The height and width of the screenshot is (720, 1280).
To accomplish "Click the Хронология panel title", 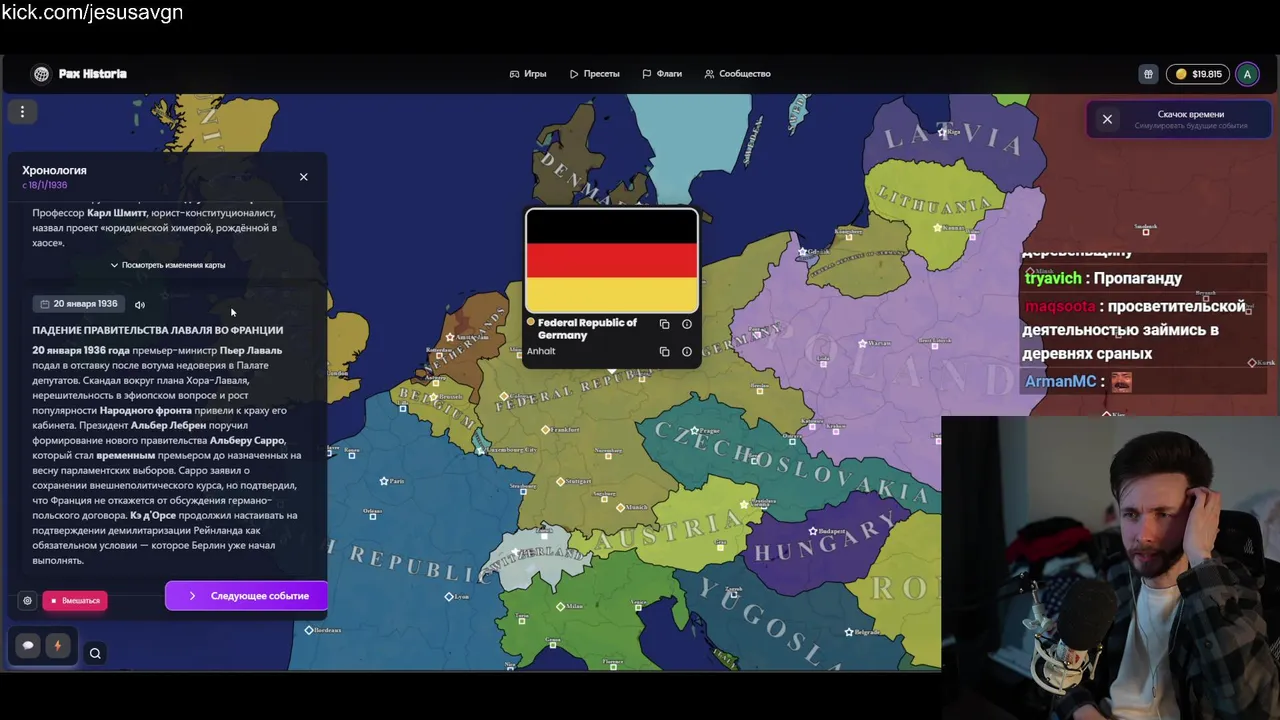I will [54, 171].
